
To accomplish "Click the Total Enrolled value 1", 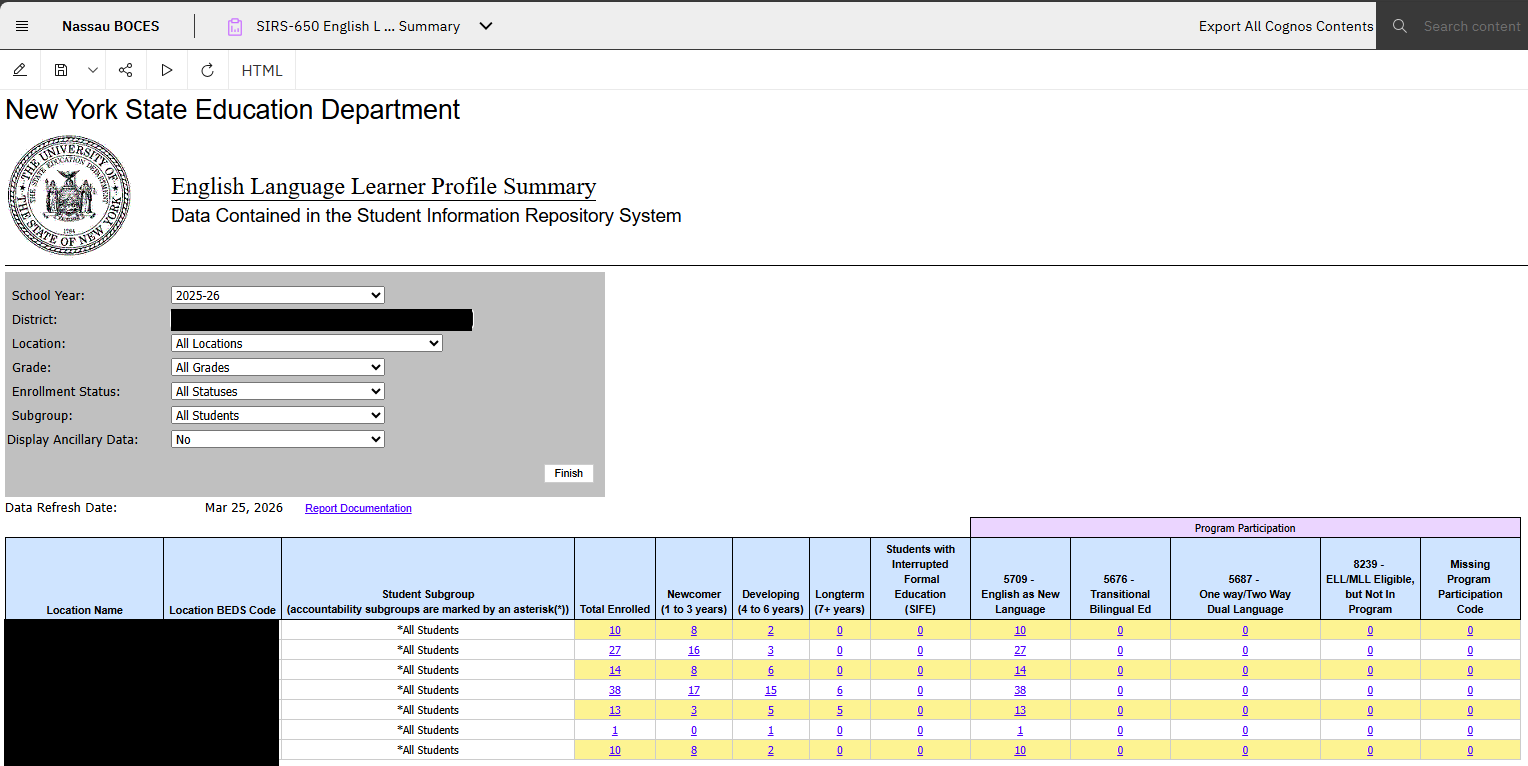I will click(614, 730).
